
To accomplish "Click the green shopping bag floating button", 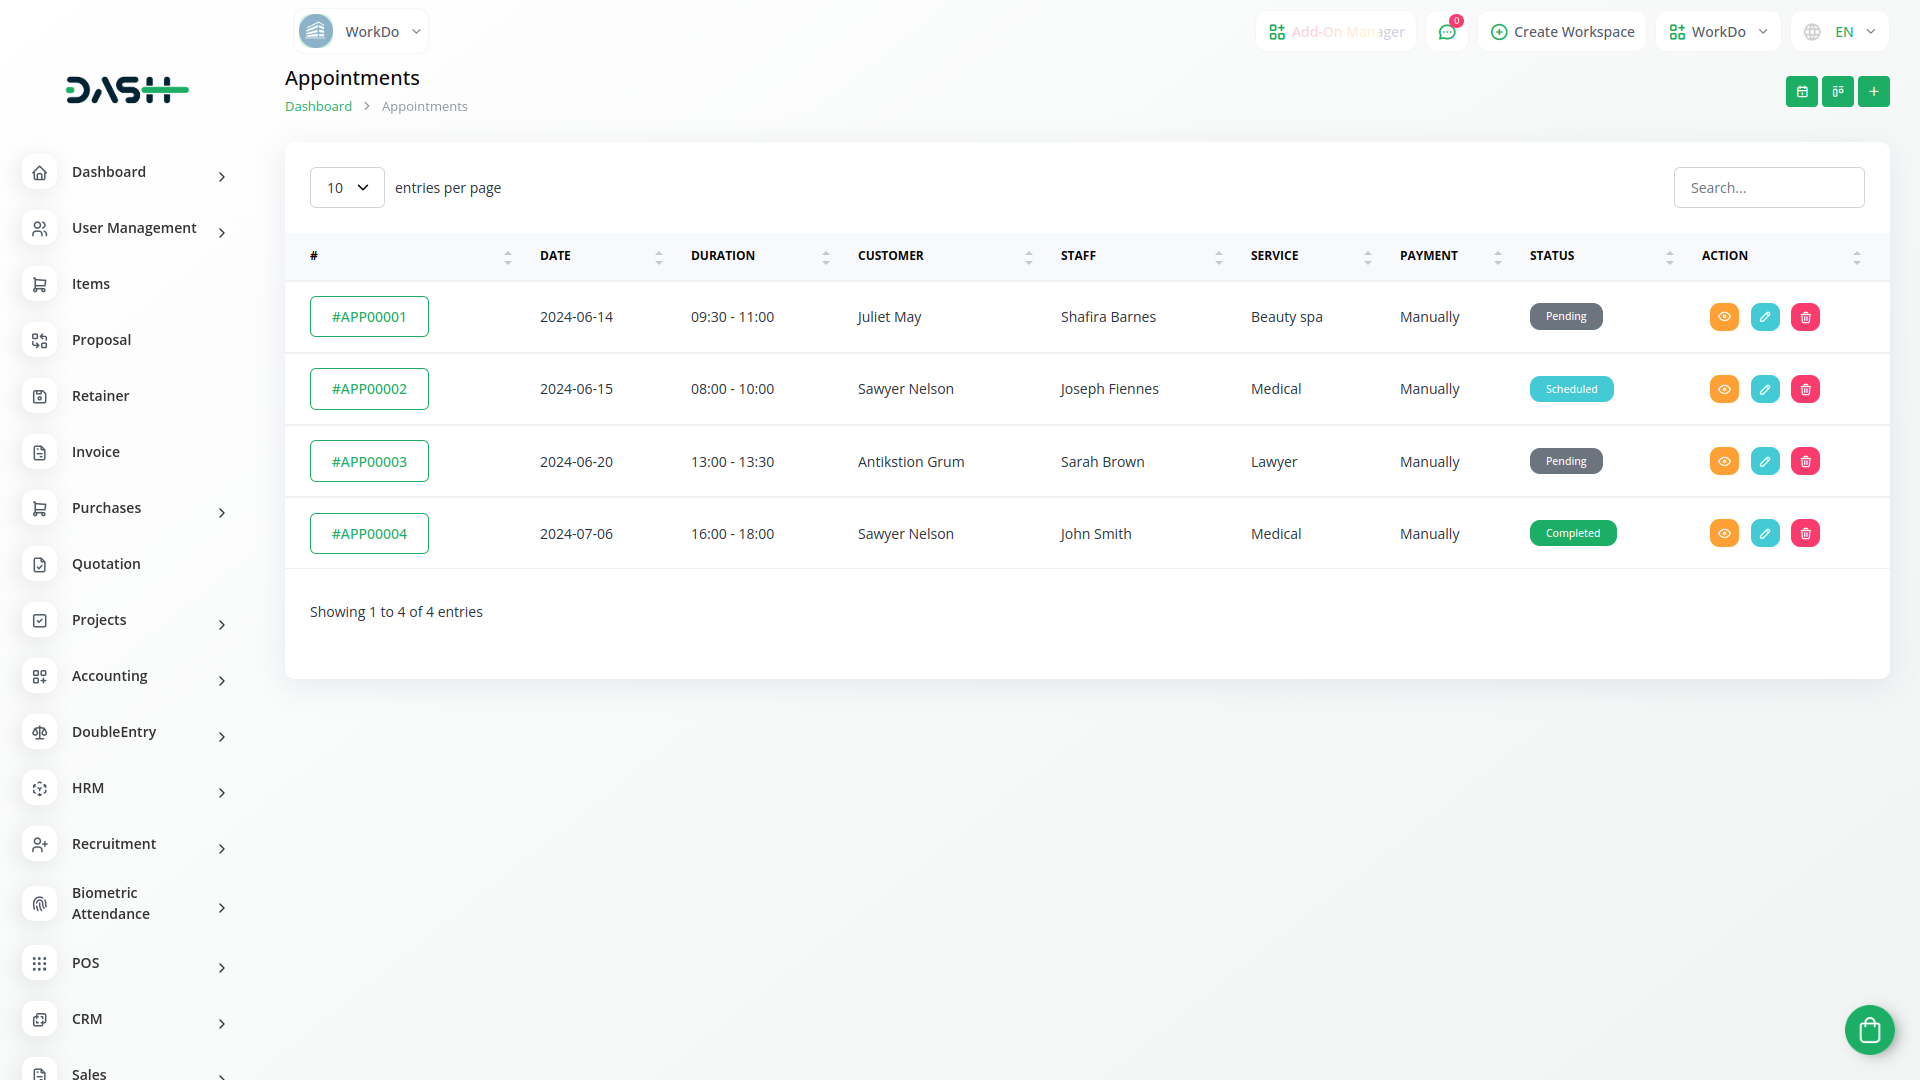I will 1869,1030.
